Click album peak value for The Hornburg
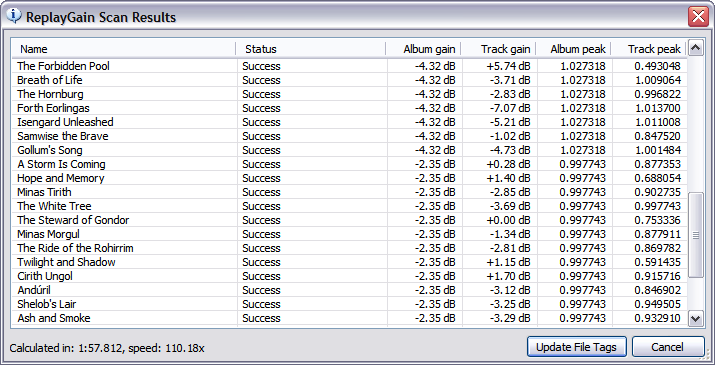The image size is (715, 365). coord(582,94)
